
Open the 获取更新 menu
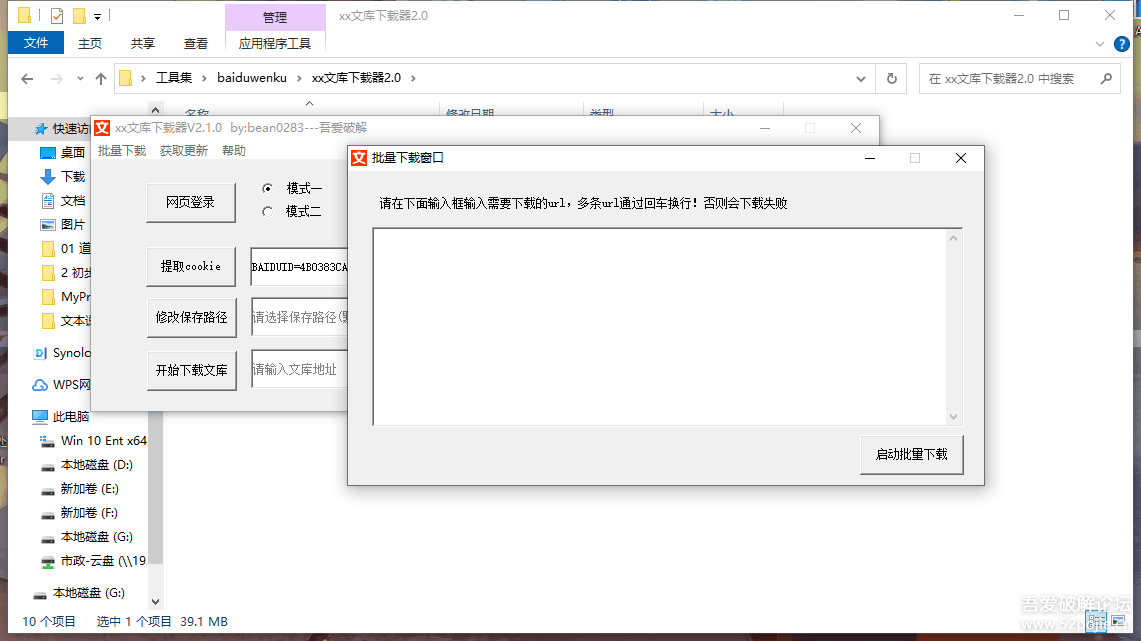click(x=183, y=151)
